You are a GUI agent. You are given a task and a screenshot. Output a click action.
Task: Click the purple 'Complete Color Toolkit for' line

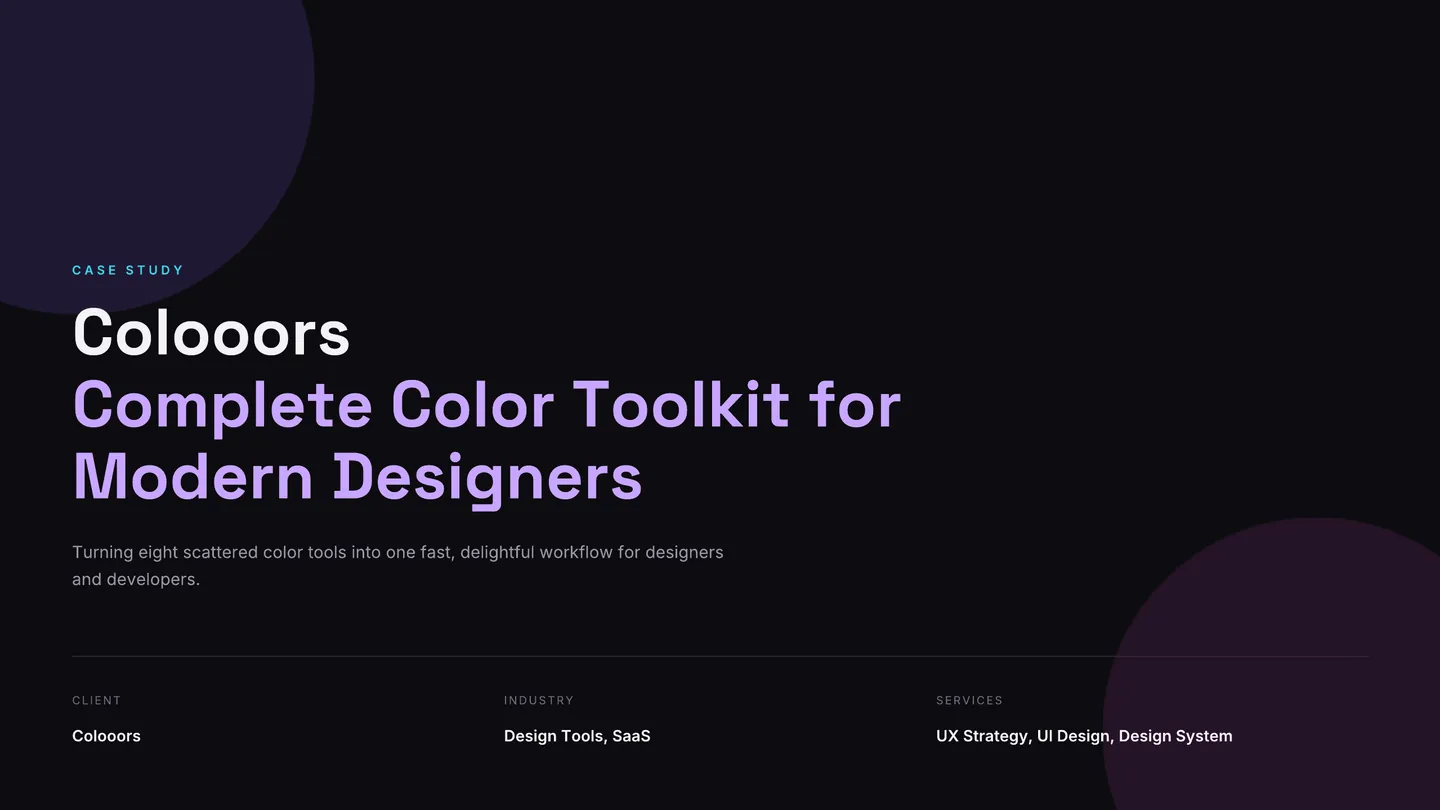pyautogui.click(x=487, y=405)
